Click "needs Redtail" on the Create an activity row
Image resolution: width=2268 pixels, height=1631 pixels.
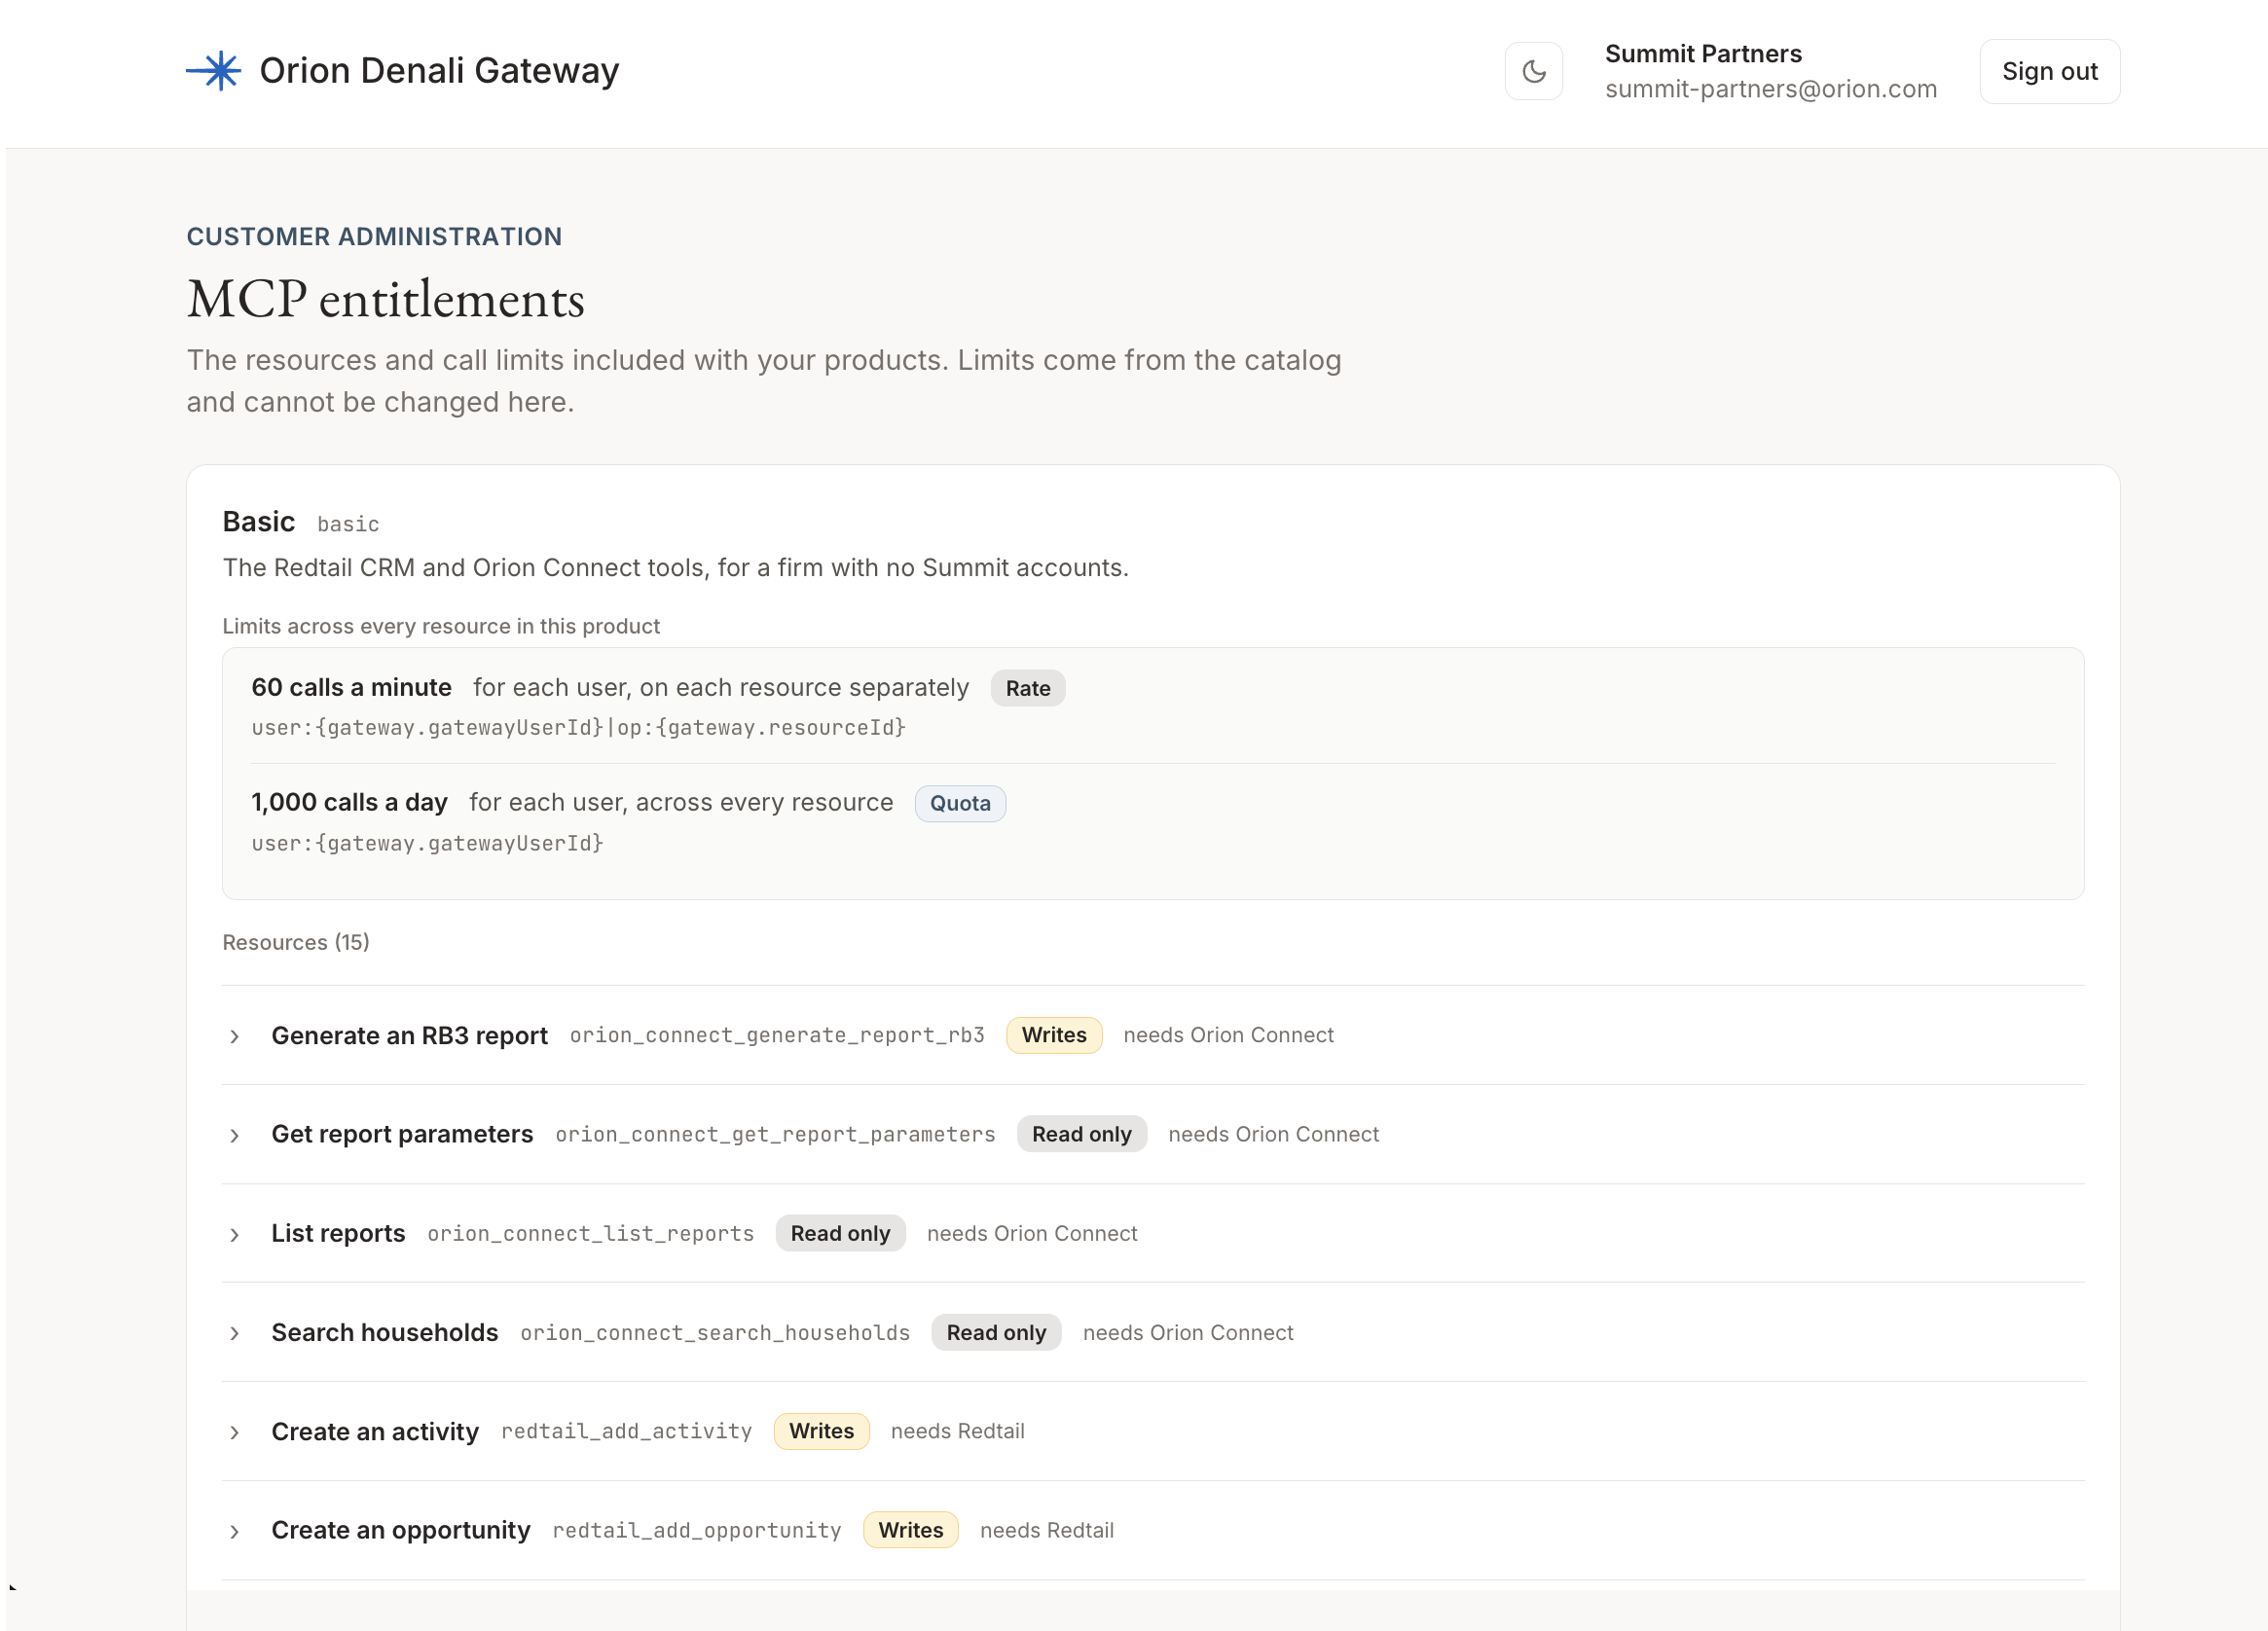point(957,1431)
